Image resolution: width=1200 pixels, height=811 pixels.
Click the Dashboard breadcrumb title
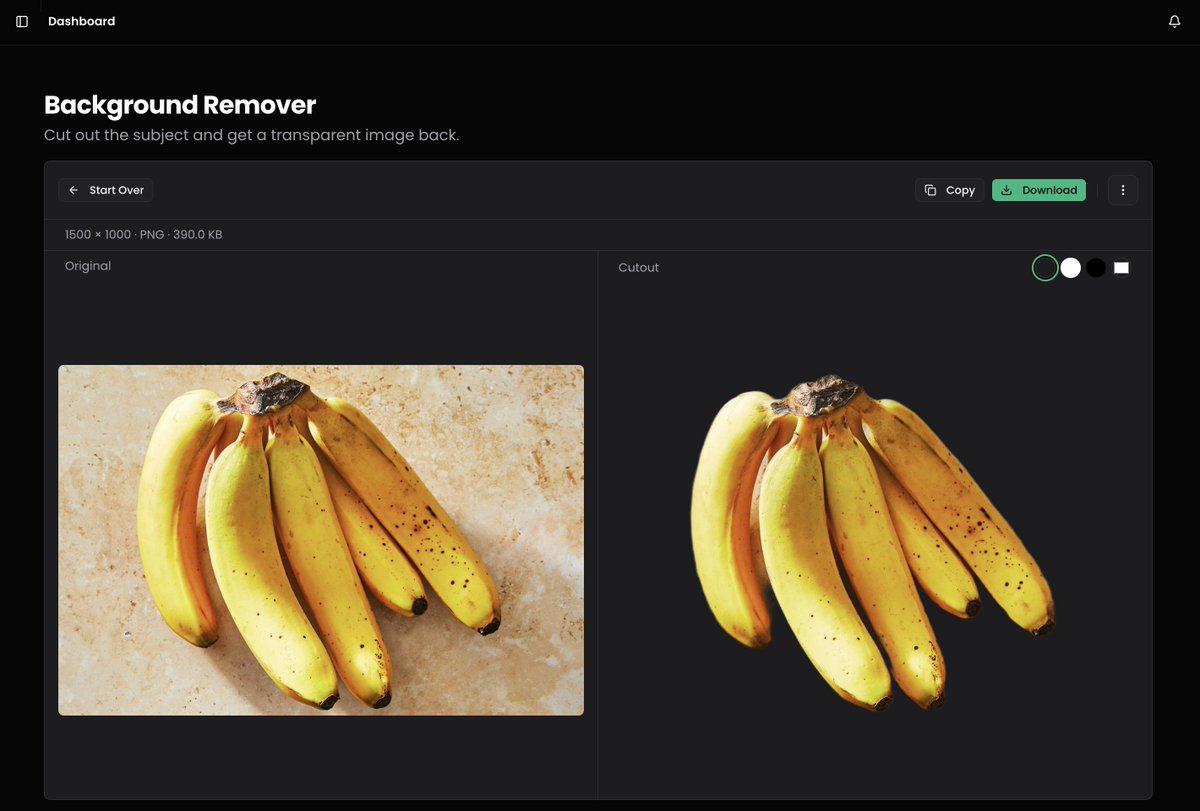tap(81, 21)
